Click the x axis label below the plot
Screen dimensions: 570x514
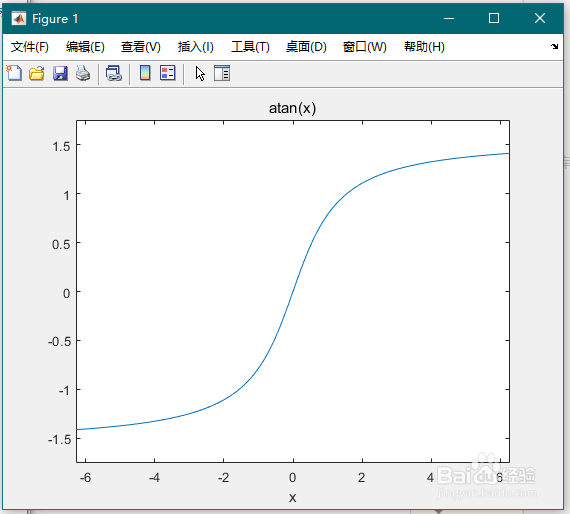[x=293, y=498]
